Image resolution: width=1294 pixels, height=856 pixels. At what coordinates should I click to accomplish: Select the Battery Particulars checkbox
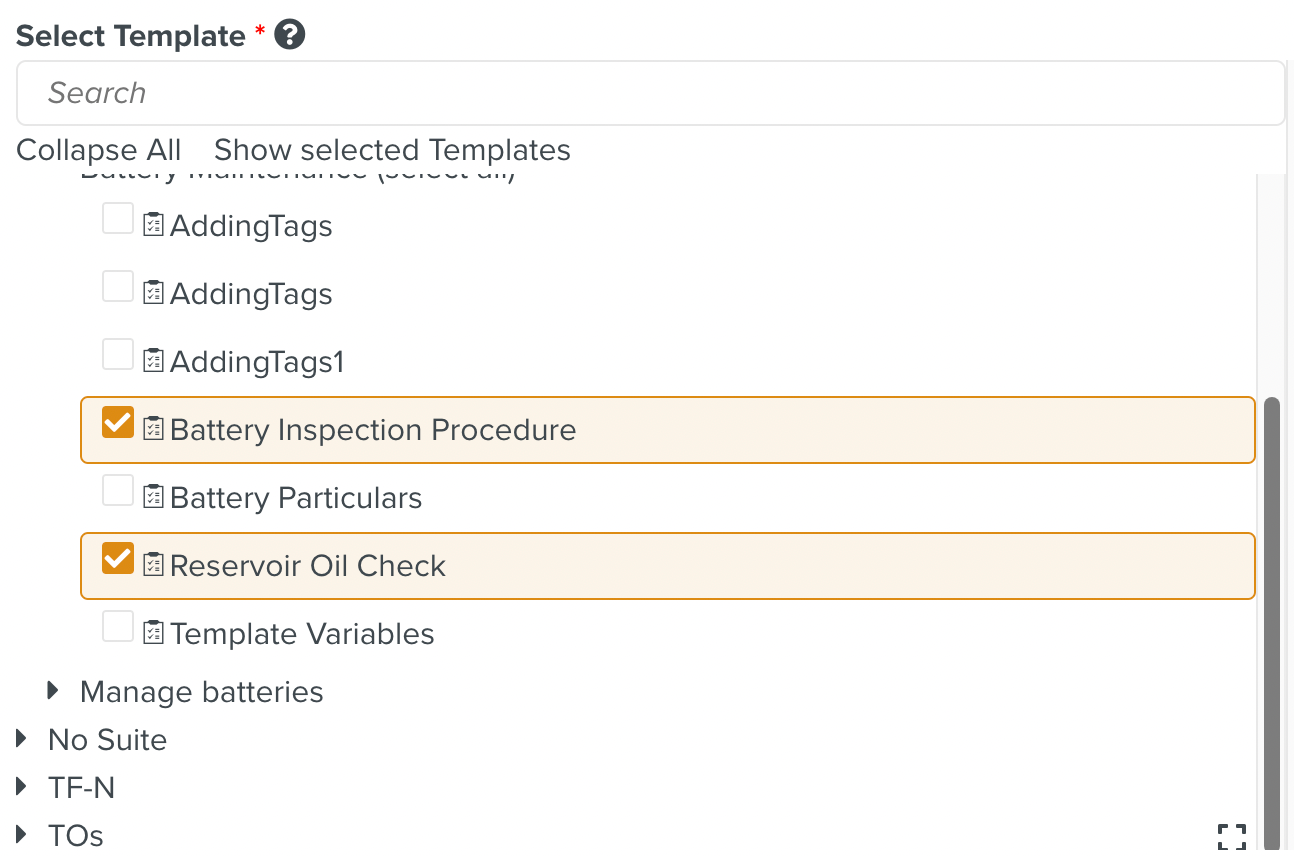click(117, 490)
